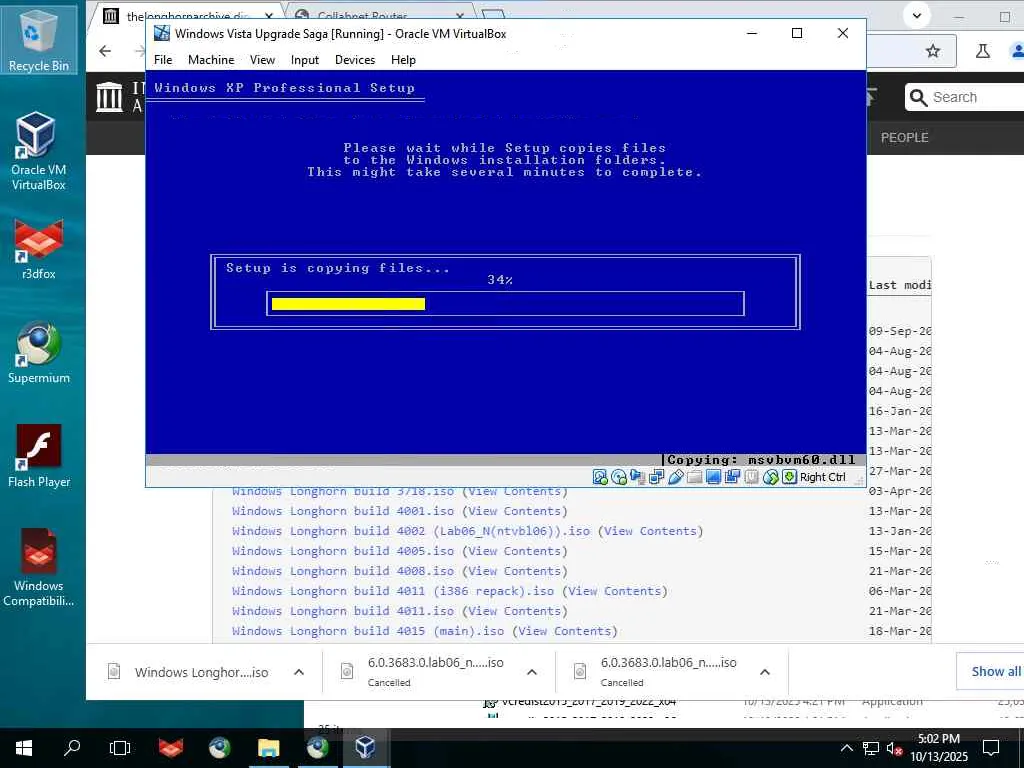
Task: Open the Windows Start menu
Action: (x=24, y=747)
